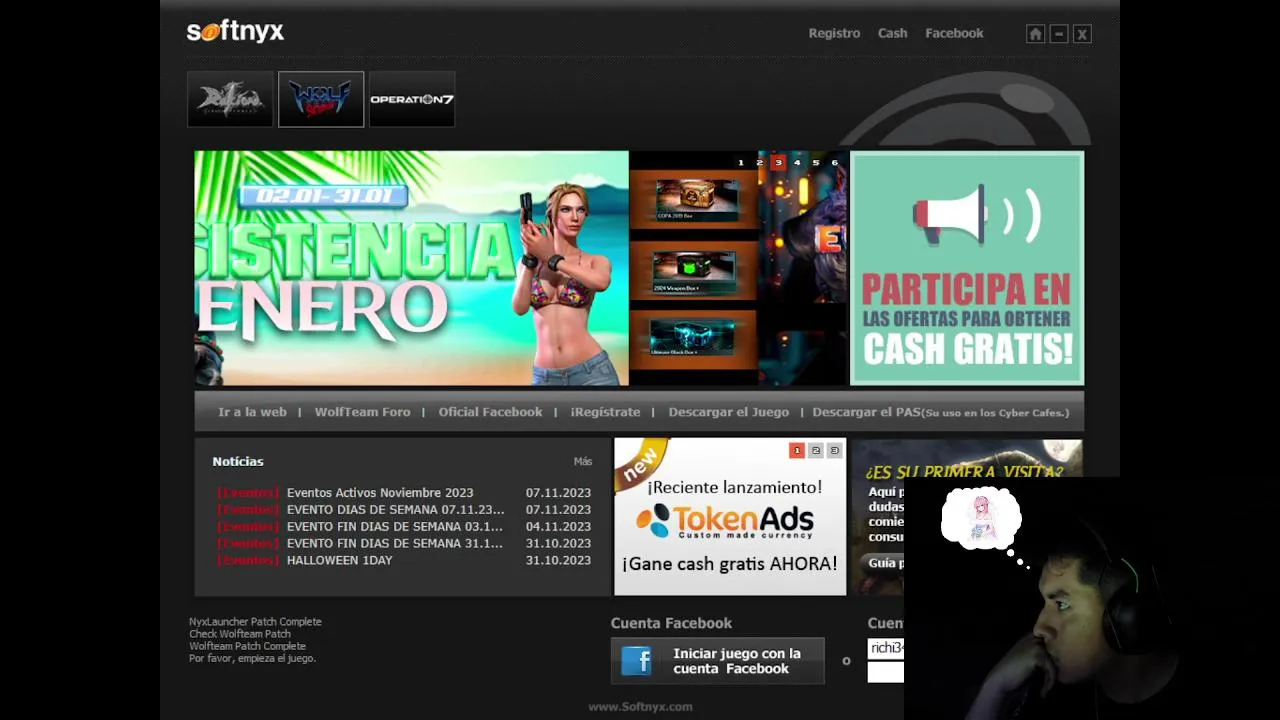Open the www.Softnyx.com footer link

tap(640, 707)
